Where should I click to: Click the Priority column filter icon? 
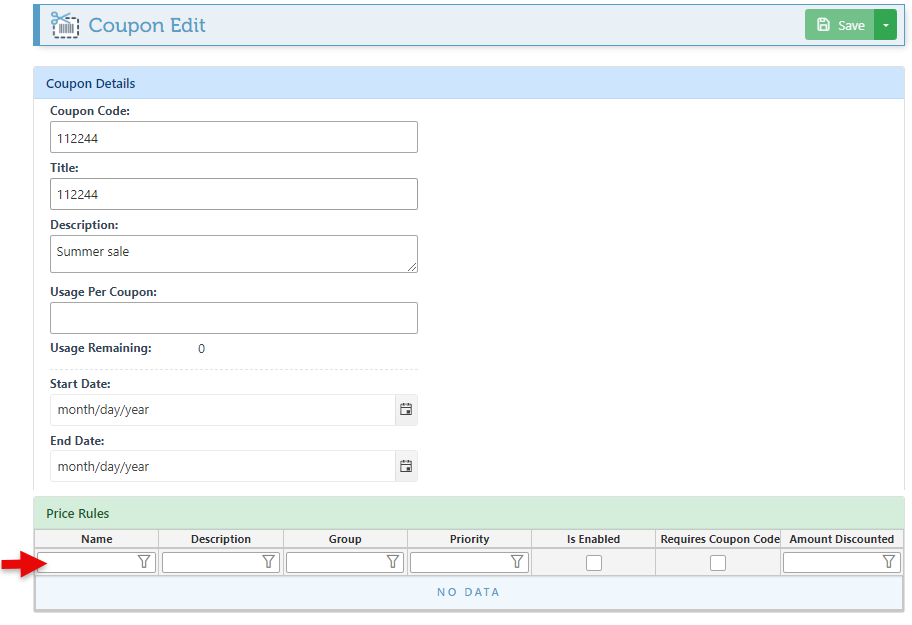point(517,563)
